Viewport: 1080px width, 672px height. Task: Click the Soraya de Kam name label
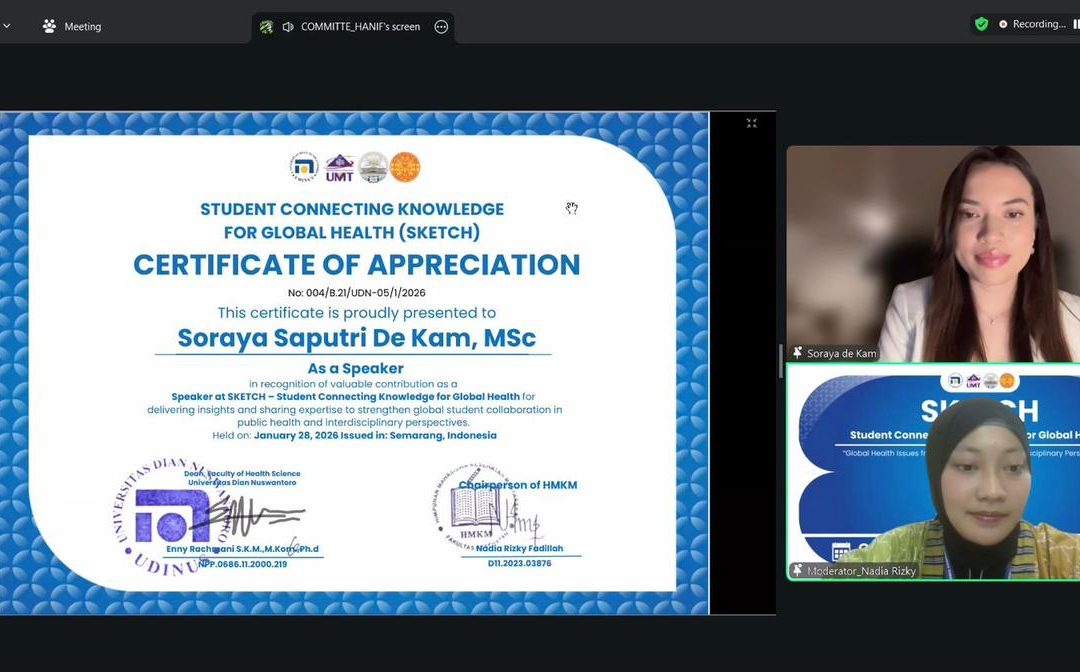[841, 353]
